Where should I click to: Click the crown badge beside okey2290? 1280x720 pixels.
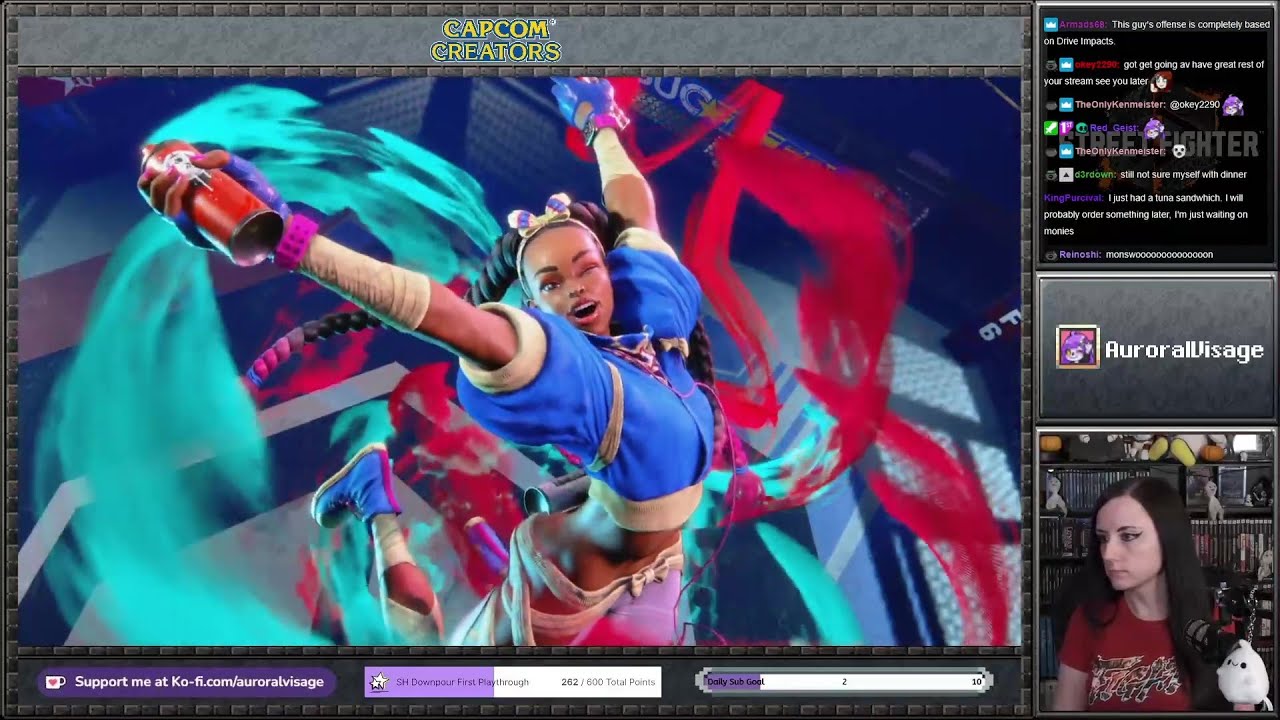coord(1066,65)
